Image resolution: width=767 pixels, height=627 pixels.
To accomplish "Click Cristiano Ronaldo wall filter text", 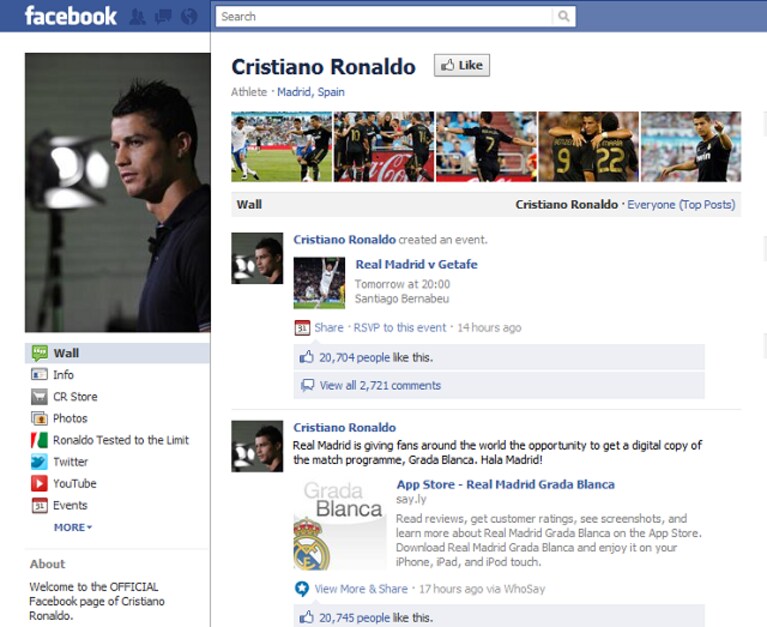I will [566, 204].
